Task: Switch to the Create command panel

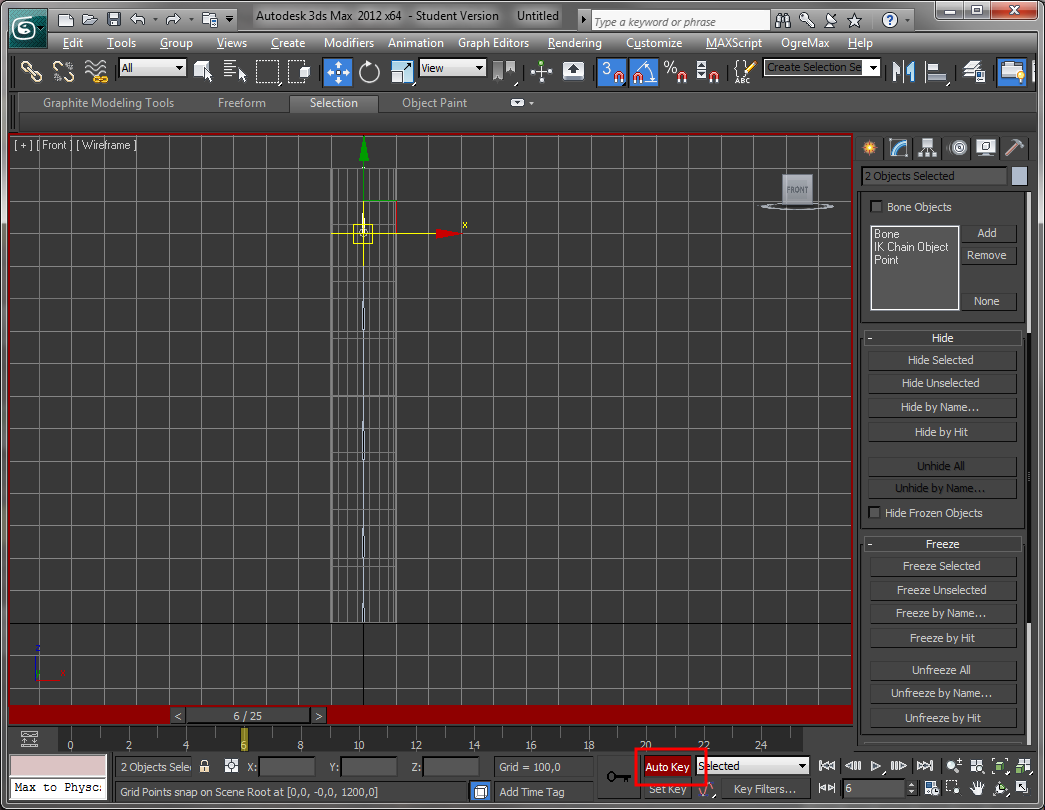Action: pyautogui.click(x=869, y=148)
